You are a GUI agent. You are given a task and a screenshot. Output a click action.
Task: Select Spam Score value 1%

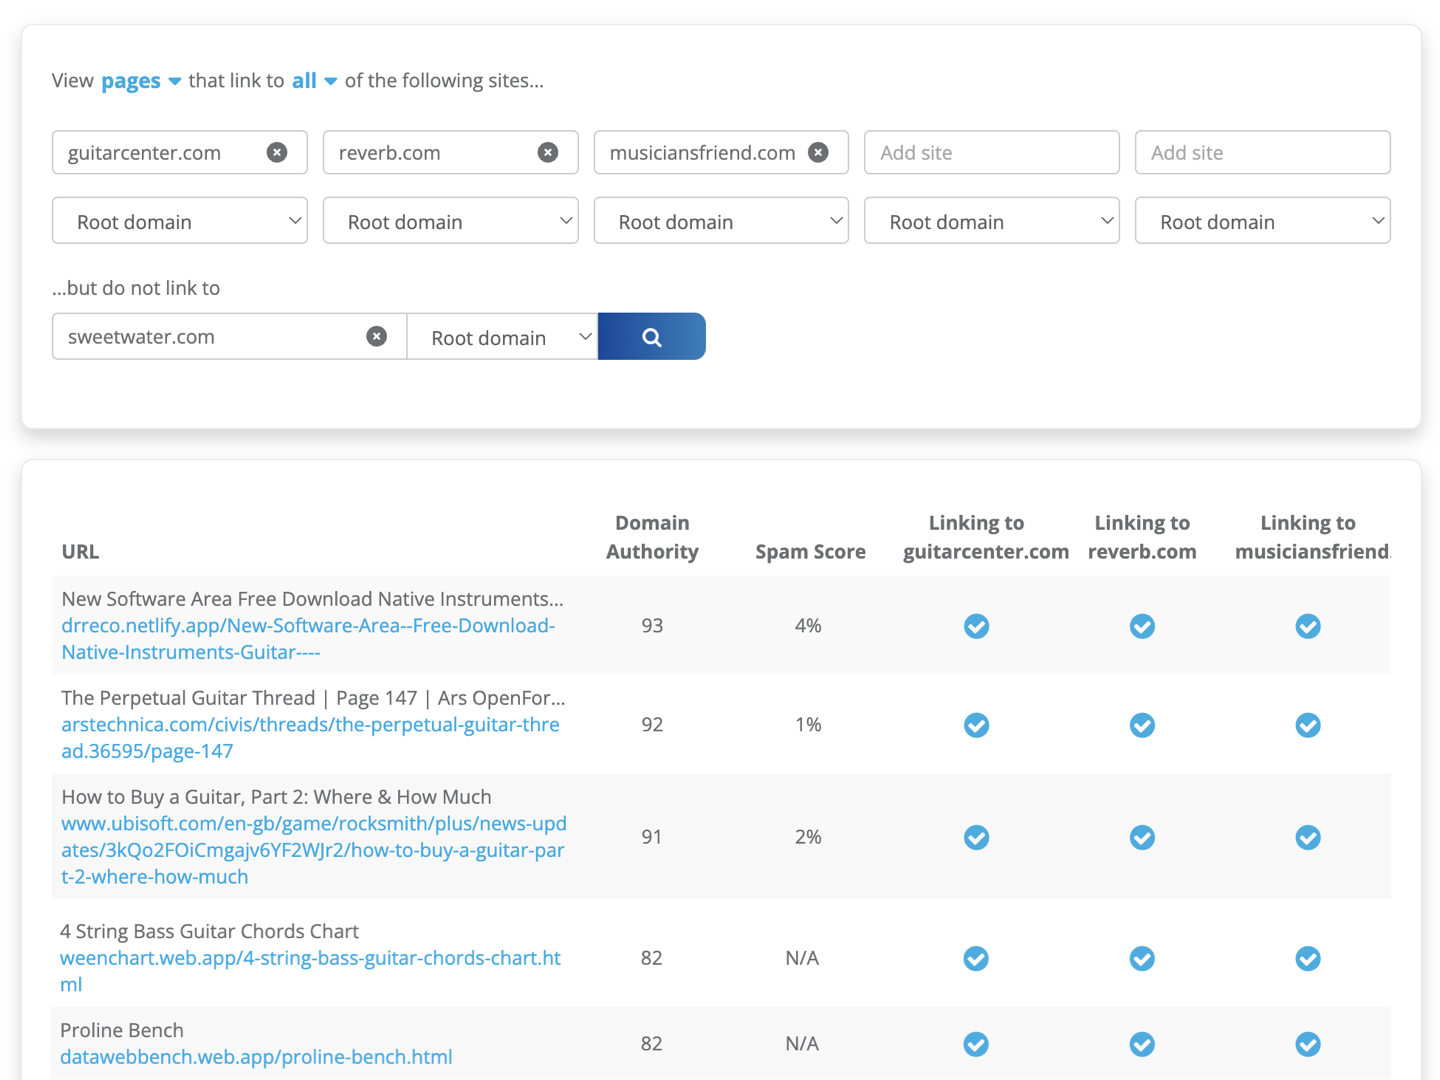pos(808,725)
